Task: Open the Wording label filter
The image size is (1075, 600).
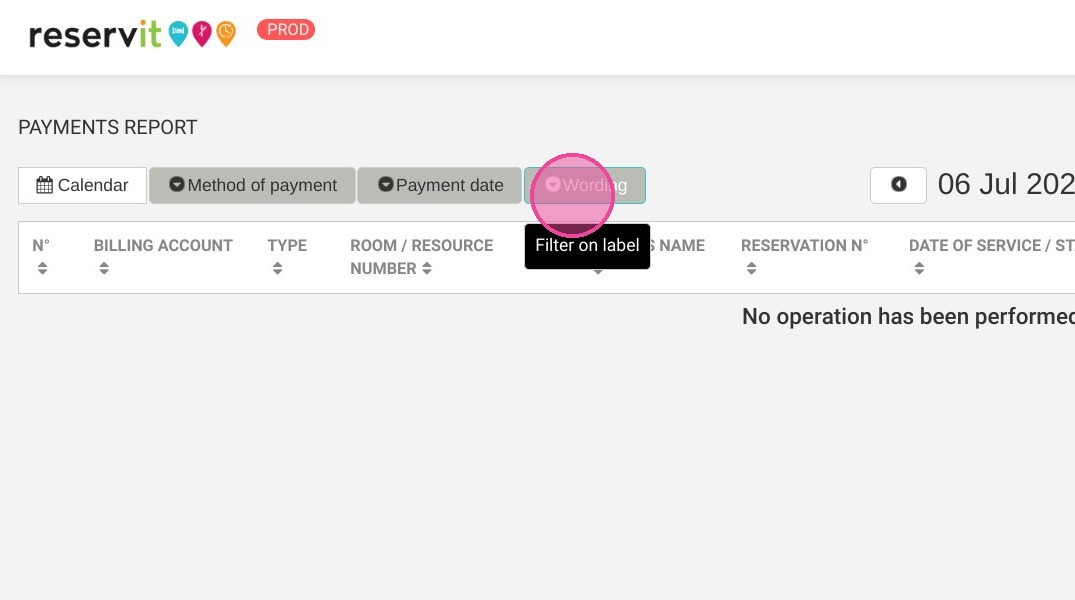Action: (585, 185)
